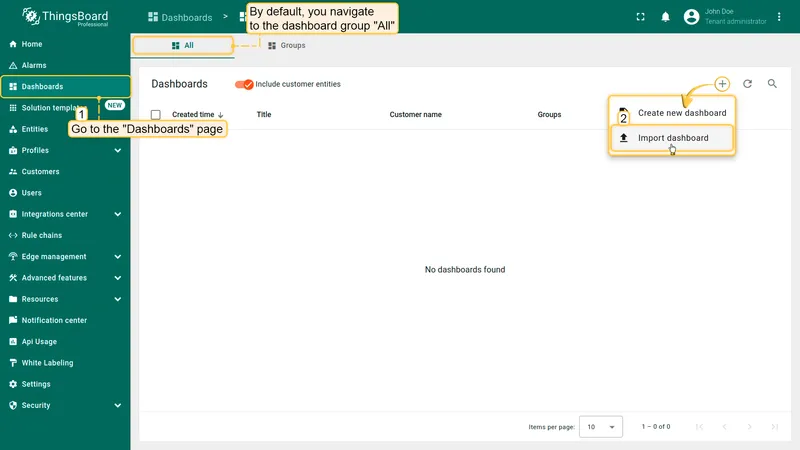Expand Security chevron
The width and height of the screenshot is (800, 450).
point(118,405)
